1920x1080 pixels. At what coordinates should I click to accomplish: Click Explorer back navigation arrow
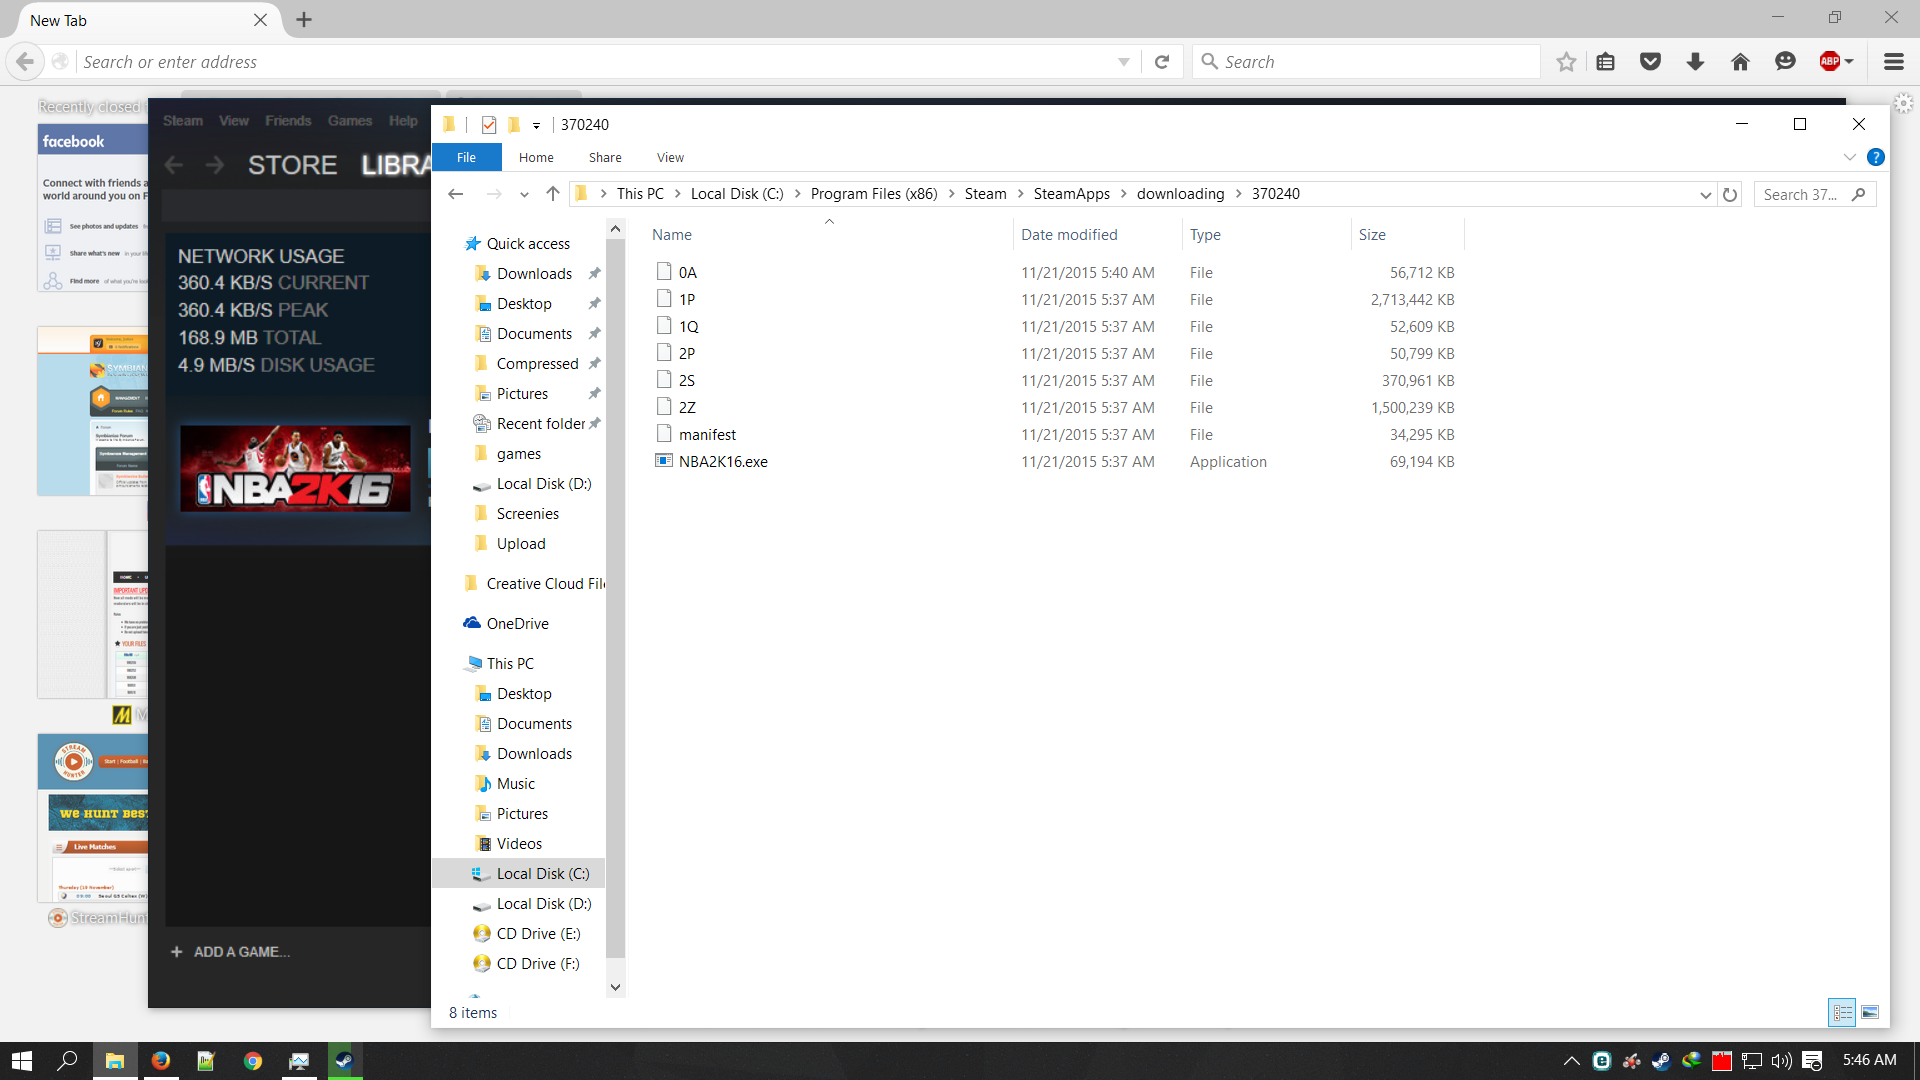click(x=456, y=194)
